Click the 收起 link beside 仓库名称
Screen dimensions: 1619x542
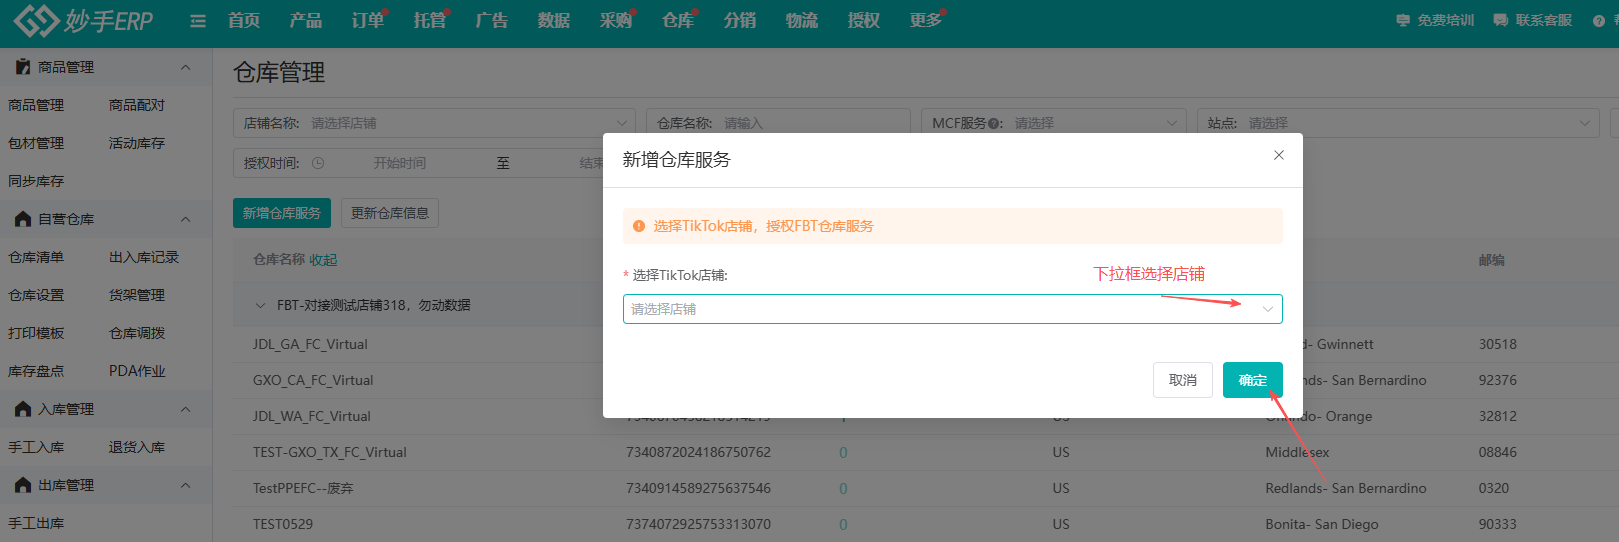point(323,260)
